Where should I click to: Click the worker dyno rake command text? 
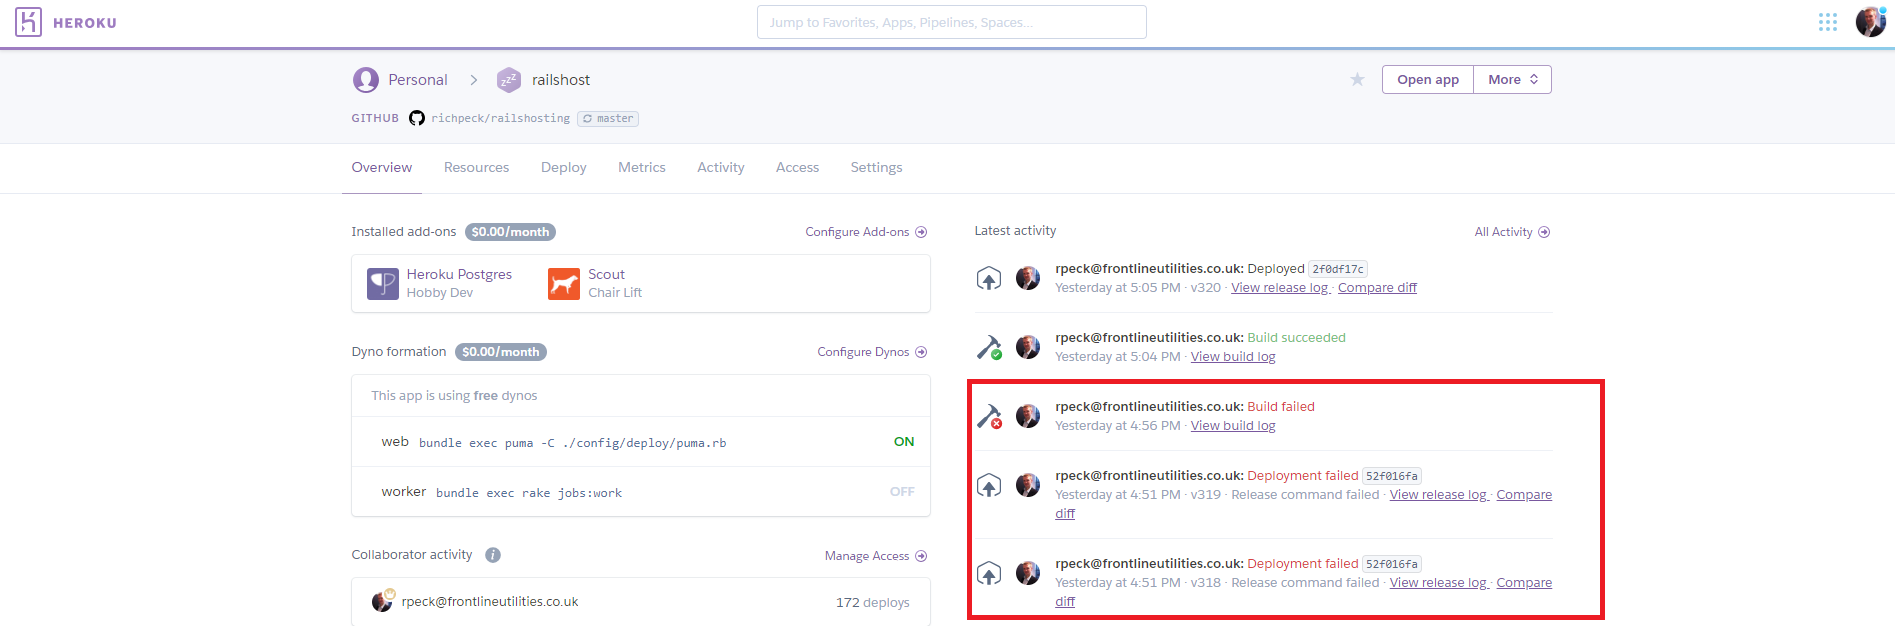(x=529, y=493)
